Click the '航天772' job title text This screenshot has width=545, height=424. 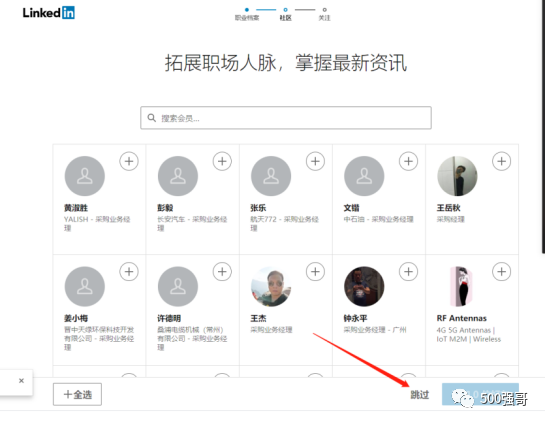point(284,223)
